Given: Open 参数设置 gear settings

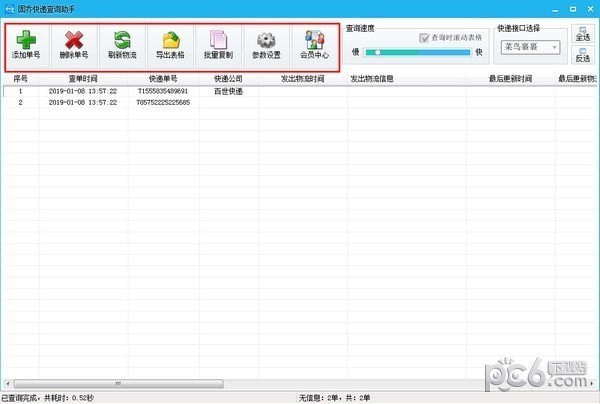Looking at the screenshot, I should tap(267, 46).
